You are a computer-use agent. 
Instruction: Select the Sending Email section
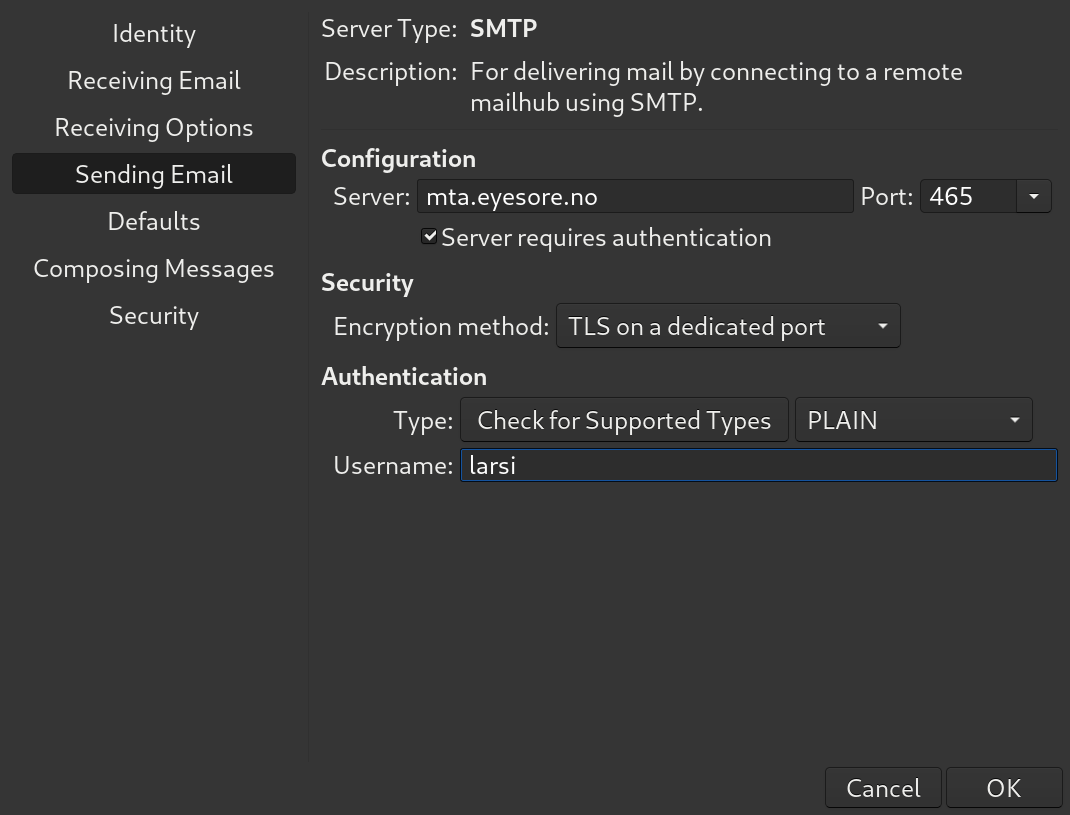(x=154, y=174)
